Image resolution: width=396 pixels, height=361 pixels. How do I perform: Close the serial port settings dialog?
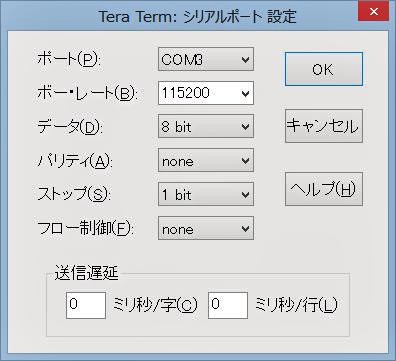pyautogui.click(x=374, y=12)
